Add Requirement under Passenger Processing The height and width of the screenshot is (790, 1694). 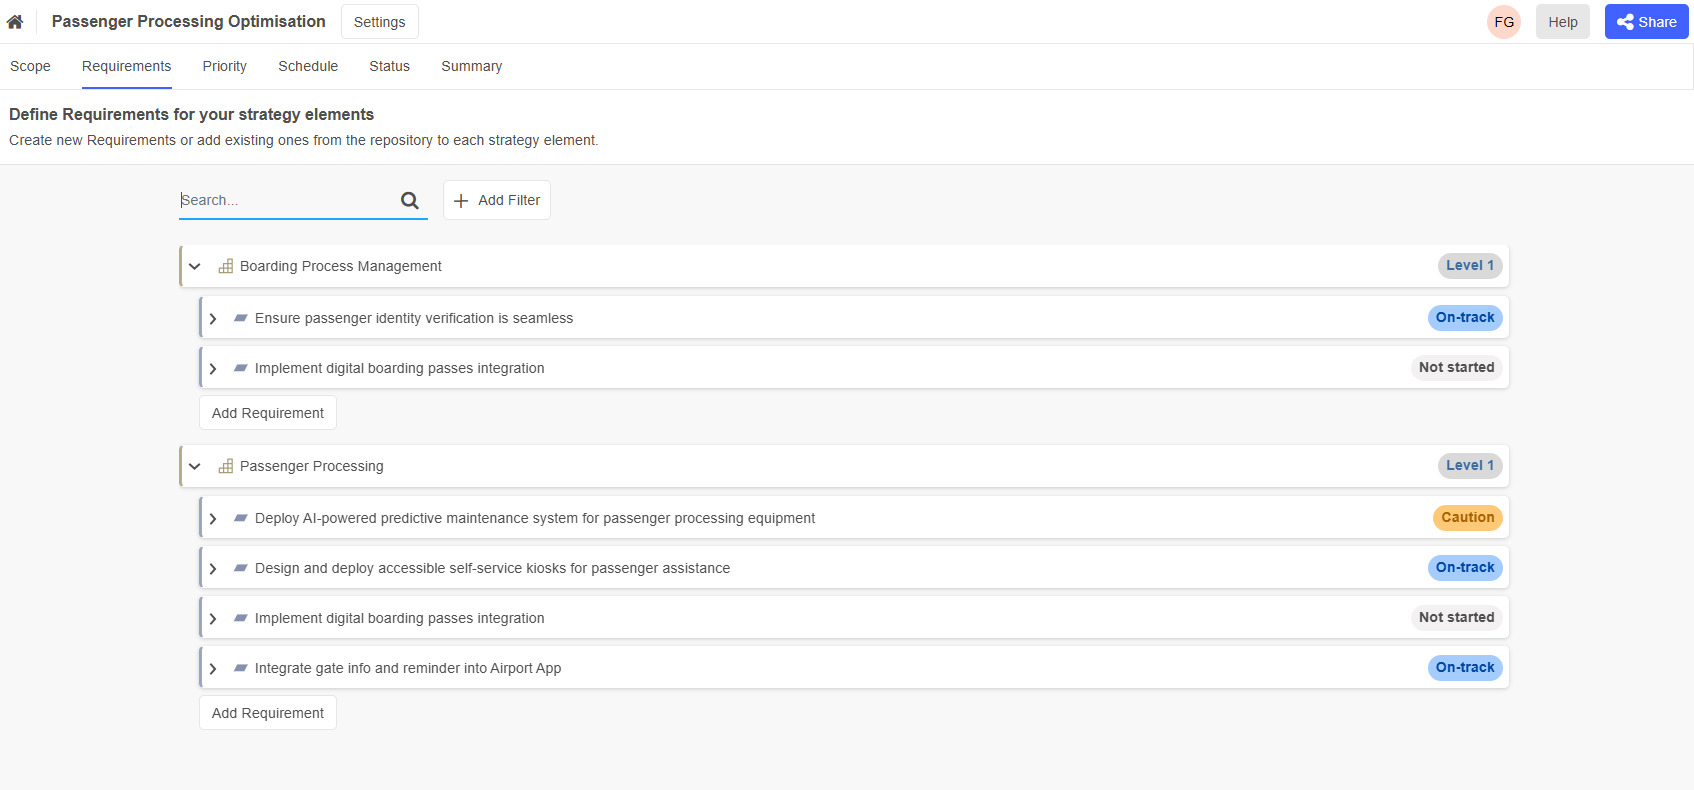[x=267, y=712]
